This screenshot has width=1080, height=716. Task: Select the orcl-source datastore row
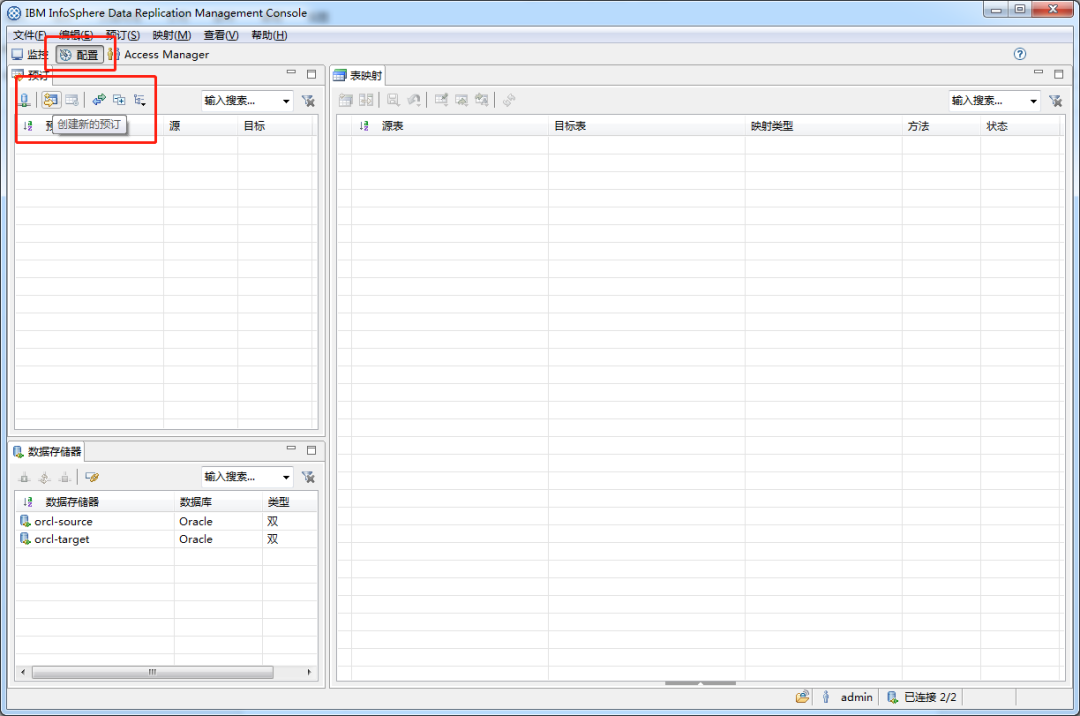click(x=166, y=521)
